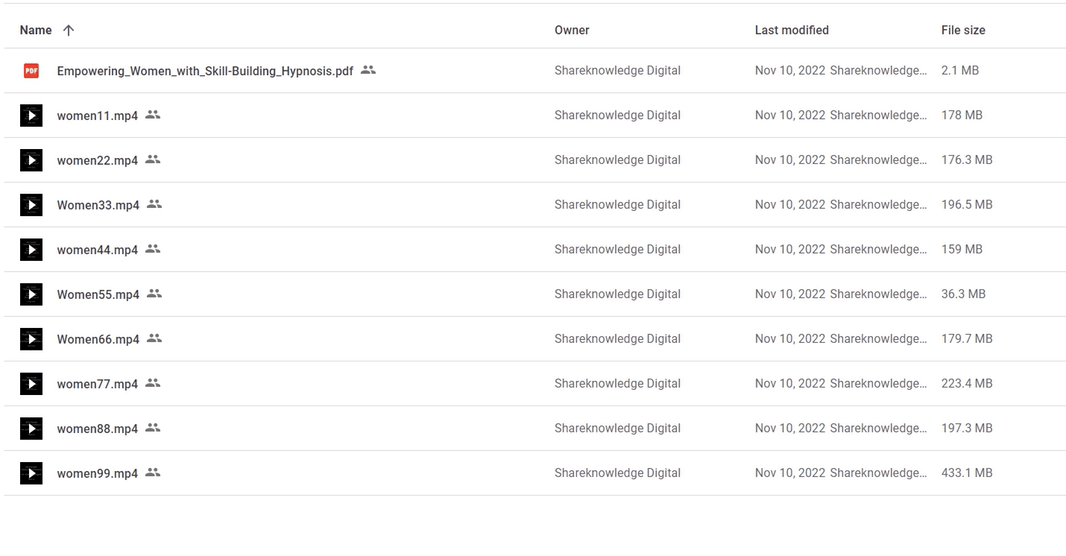Select the Women33.mp4 play icon
The width and height of the screenshot is (1066, 556).
pos(31,205)
